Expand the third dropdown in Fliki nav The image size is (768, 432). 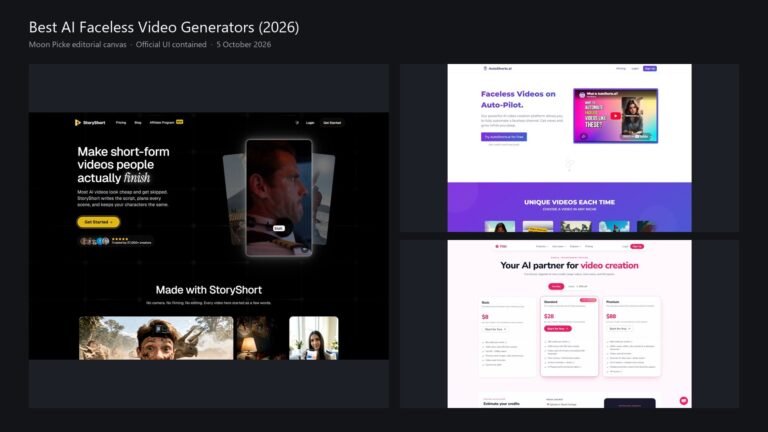pos(575,246)
